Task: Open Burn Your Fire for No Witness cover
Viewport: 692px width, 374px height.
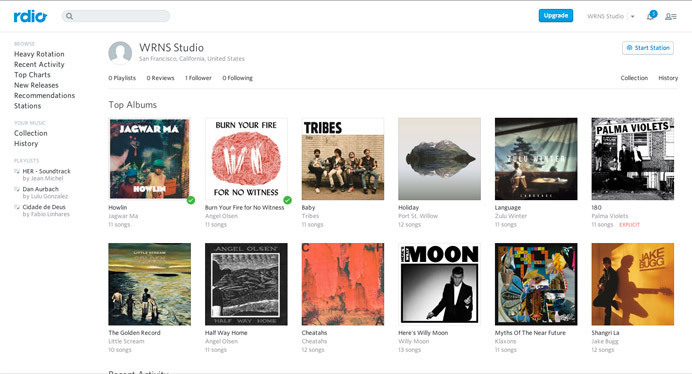Action: click(x=246, y=159)
